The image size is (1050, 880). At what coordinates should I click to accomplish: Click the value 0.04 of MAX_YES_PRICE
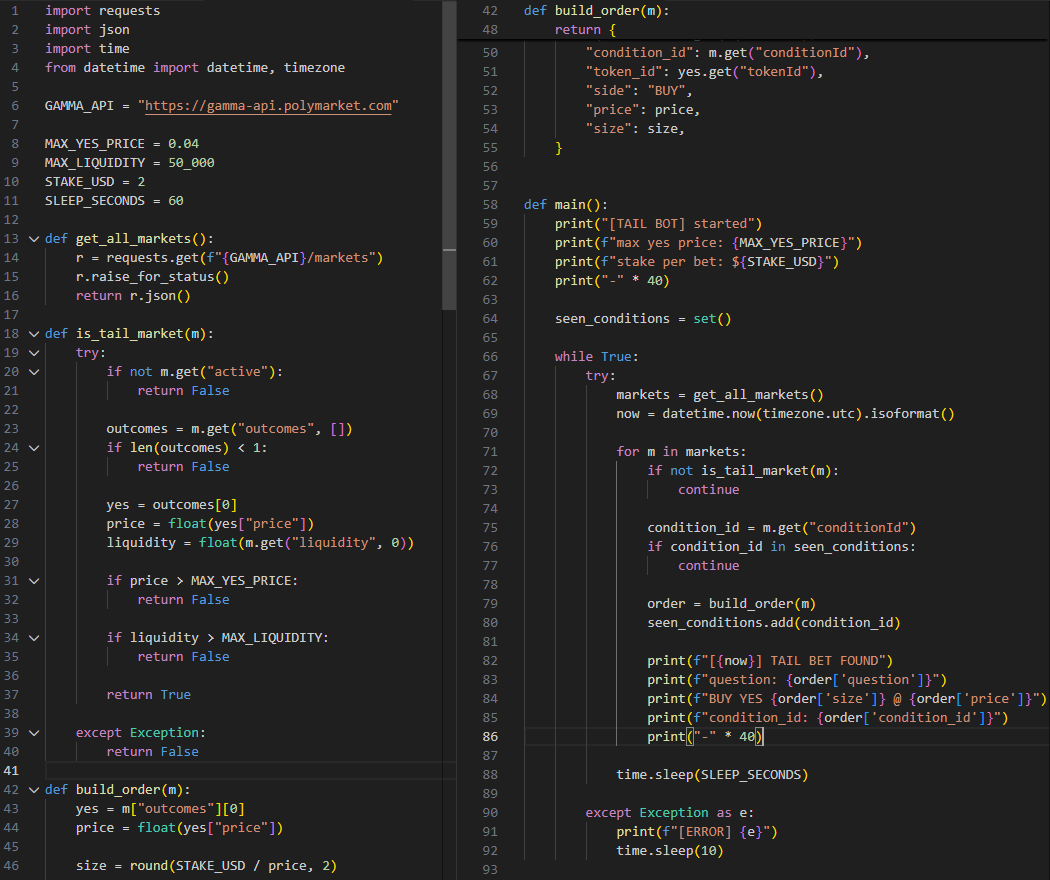click(x=183, y=144)
